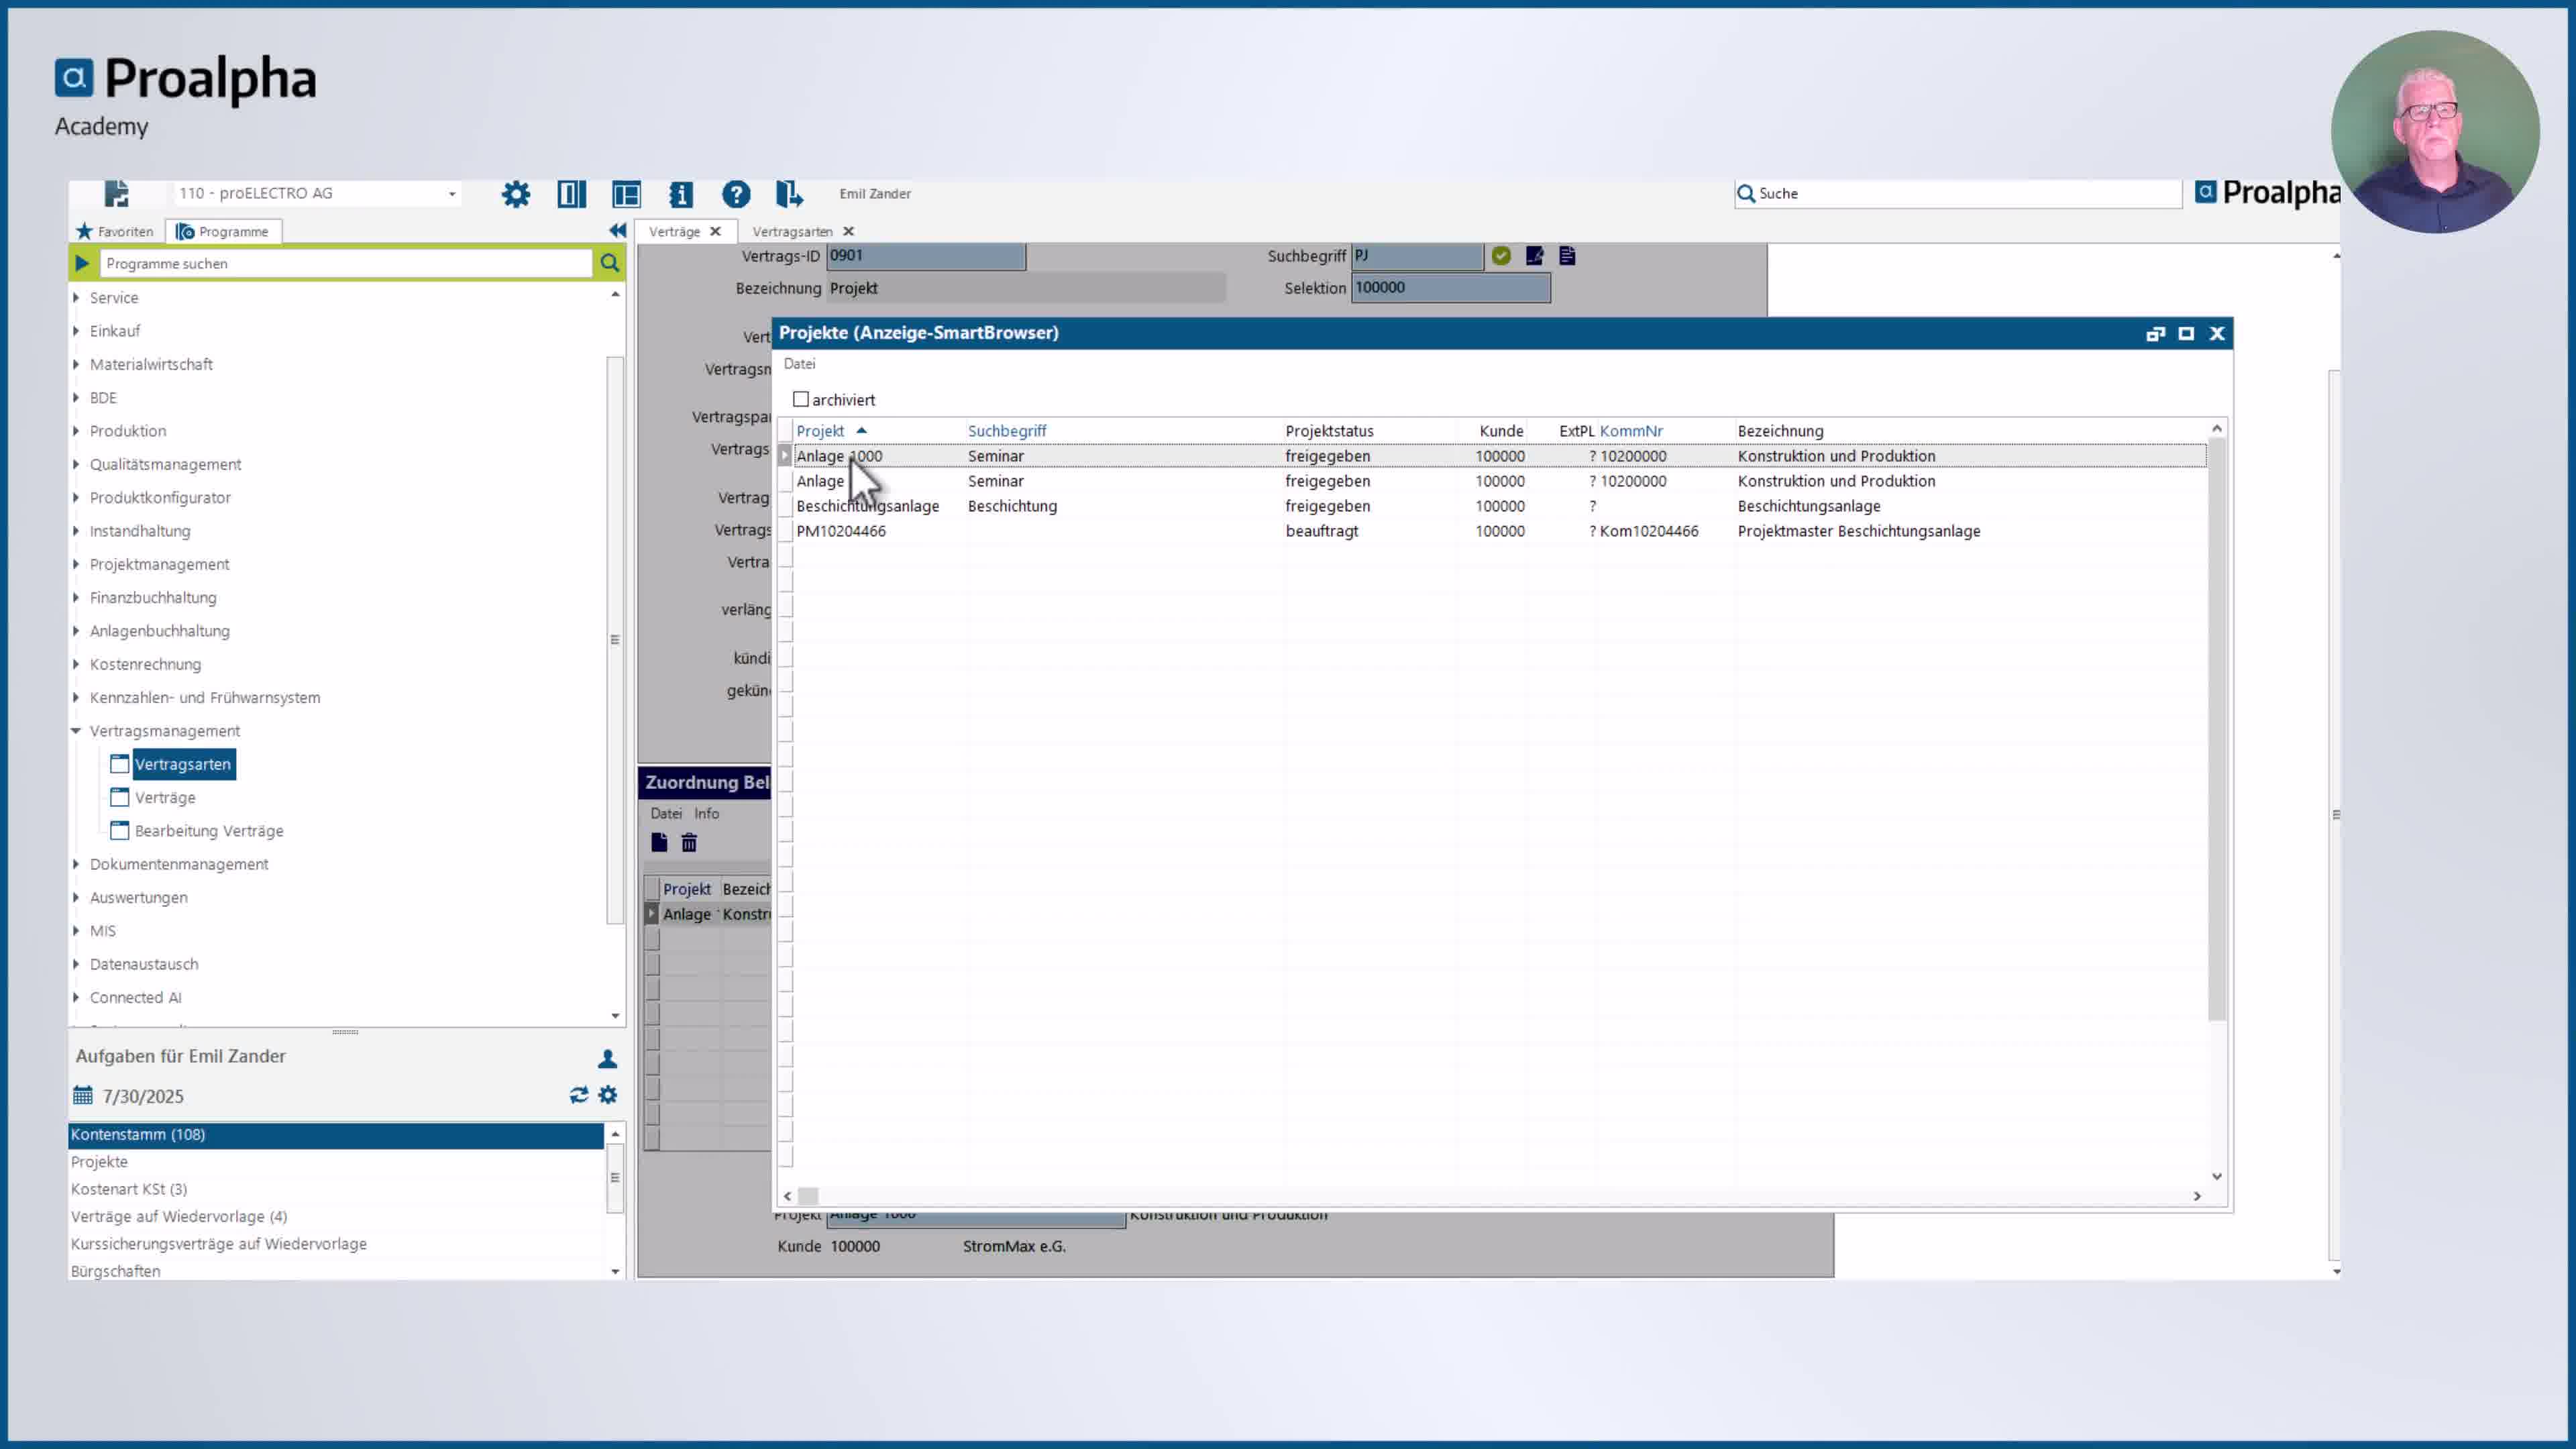
Task: Expand the Service tree node
Action: pyautogui.click(x=76, y=297)
